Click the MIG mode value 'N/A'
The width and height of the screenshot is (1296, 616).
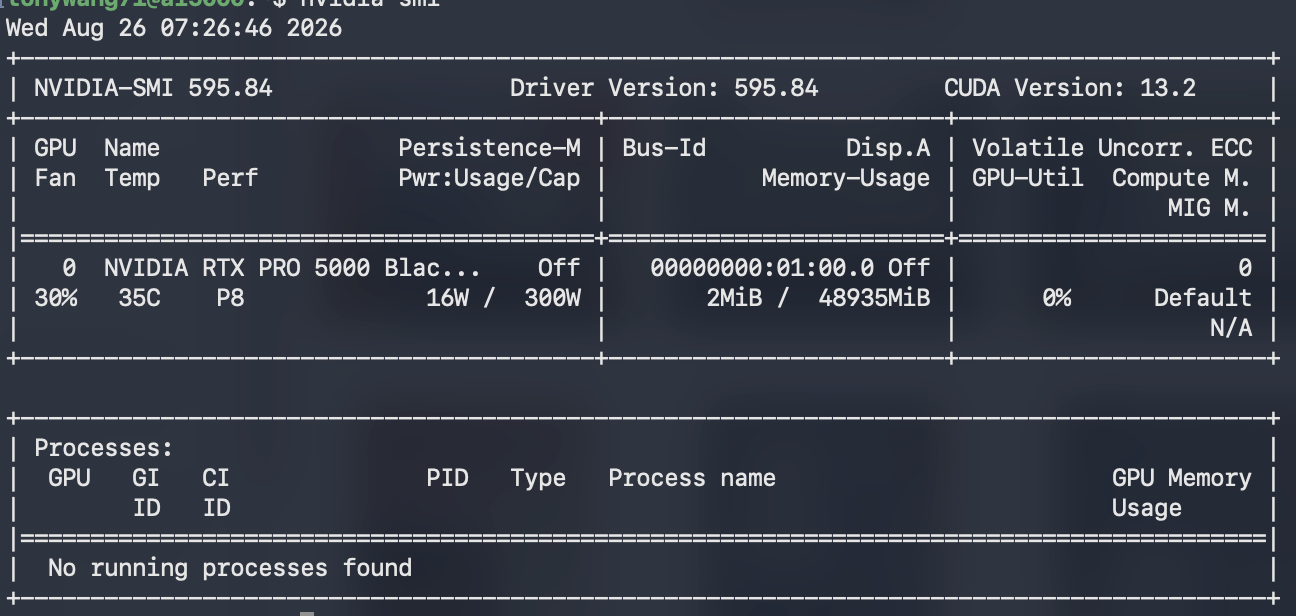tap(1231, 328)
